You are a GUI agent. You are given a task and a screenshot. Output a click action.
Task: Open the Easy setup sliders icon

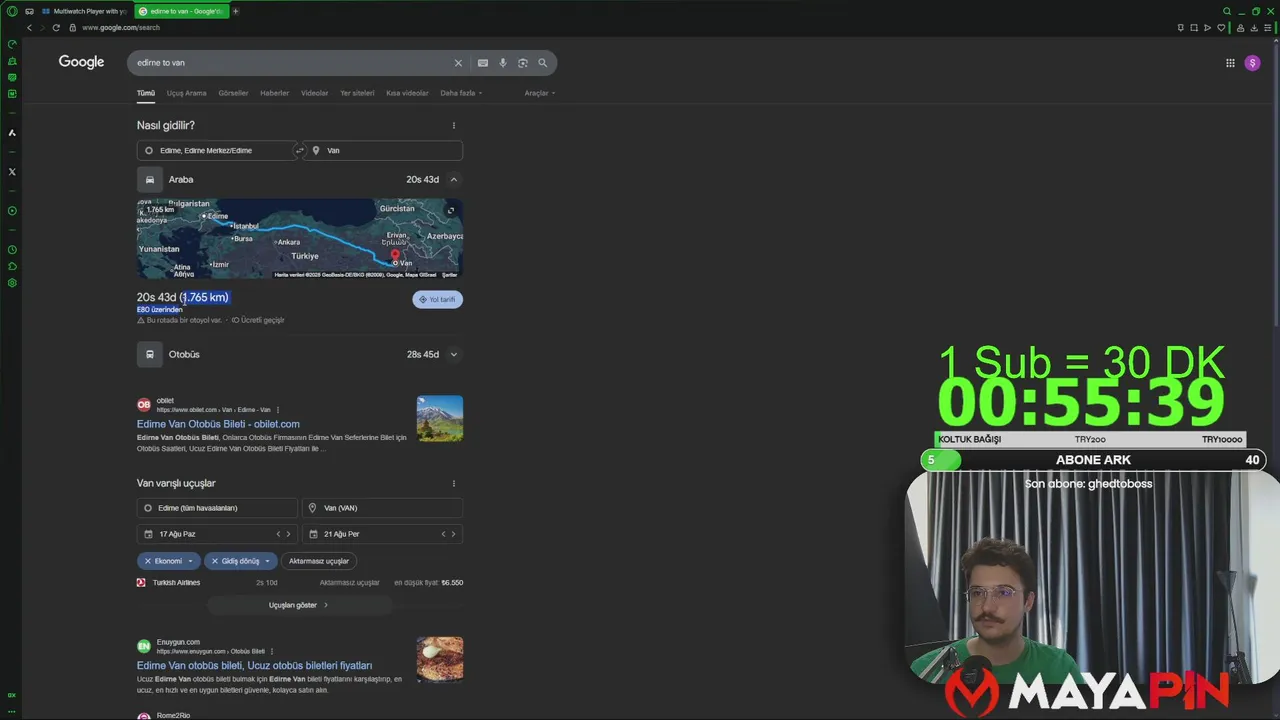point(1268,27)
